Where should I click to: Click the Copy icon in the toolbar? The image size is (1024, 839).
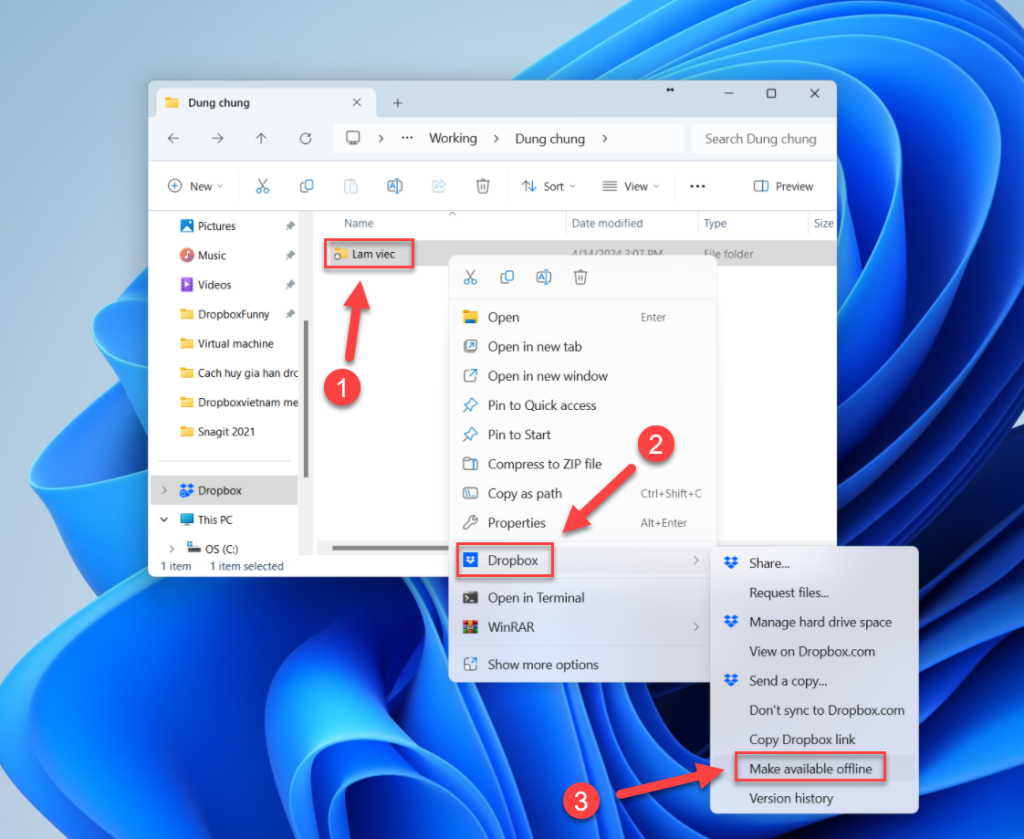pyautogui.click(x=306, y=186)
